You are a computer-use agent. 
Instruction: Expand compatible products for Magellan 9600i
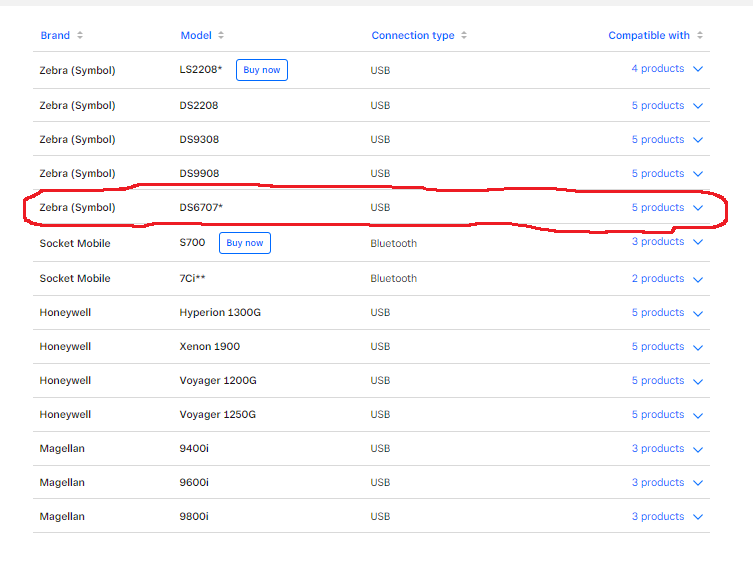coord(698,483)
